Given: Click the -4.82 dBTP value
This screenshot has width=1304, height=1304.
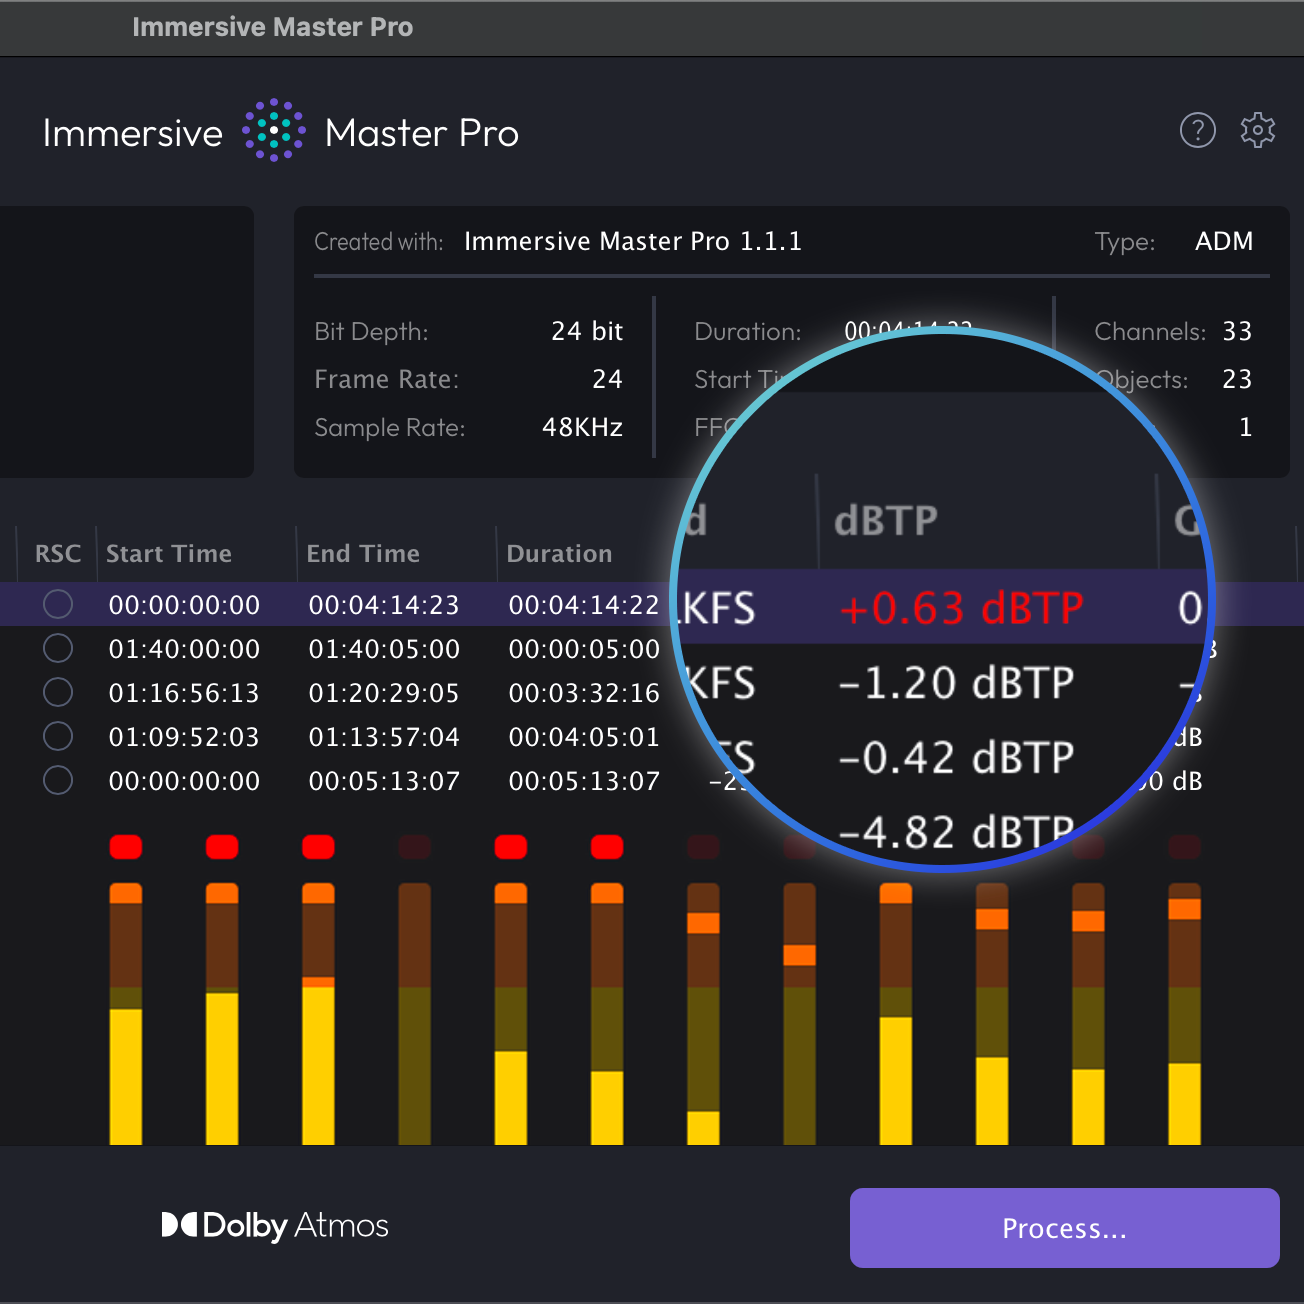Looking at the screenshot, I should pos(956,832).
